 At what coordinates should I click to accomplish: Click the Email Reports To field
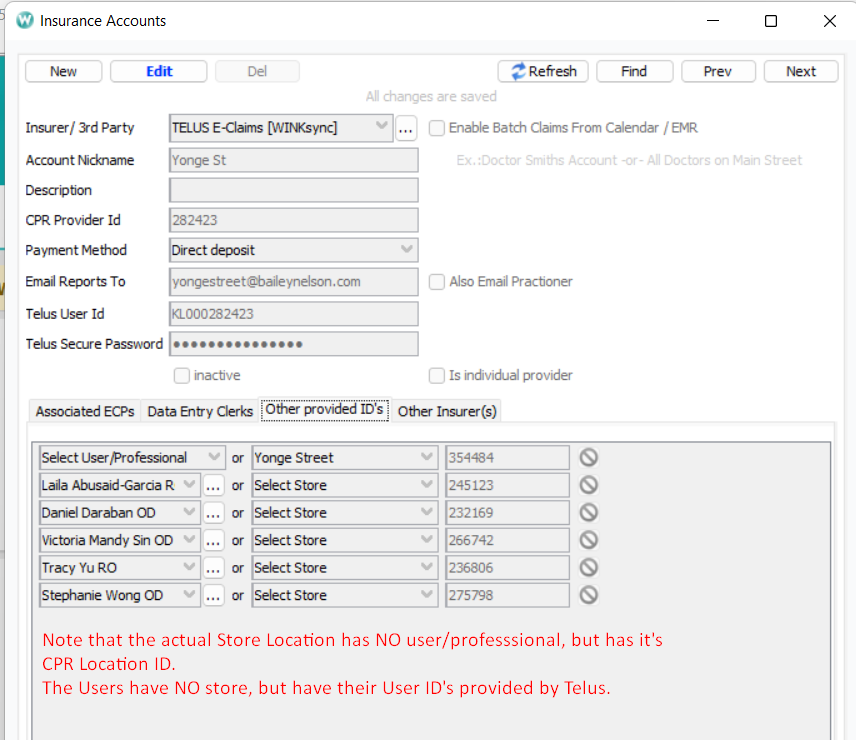tap(294, 282)
